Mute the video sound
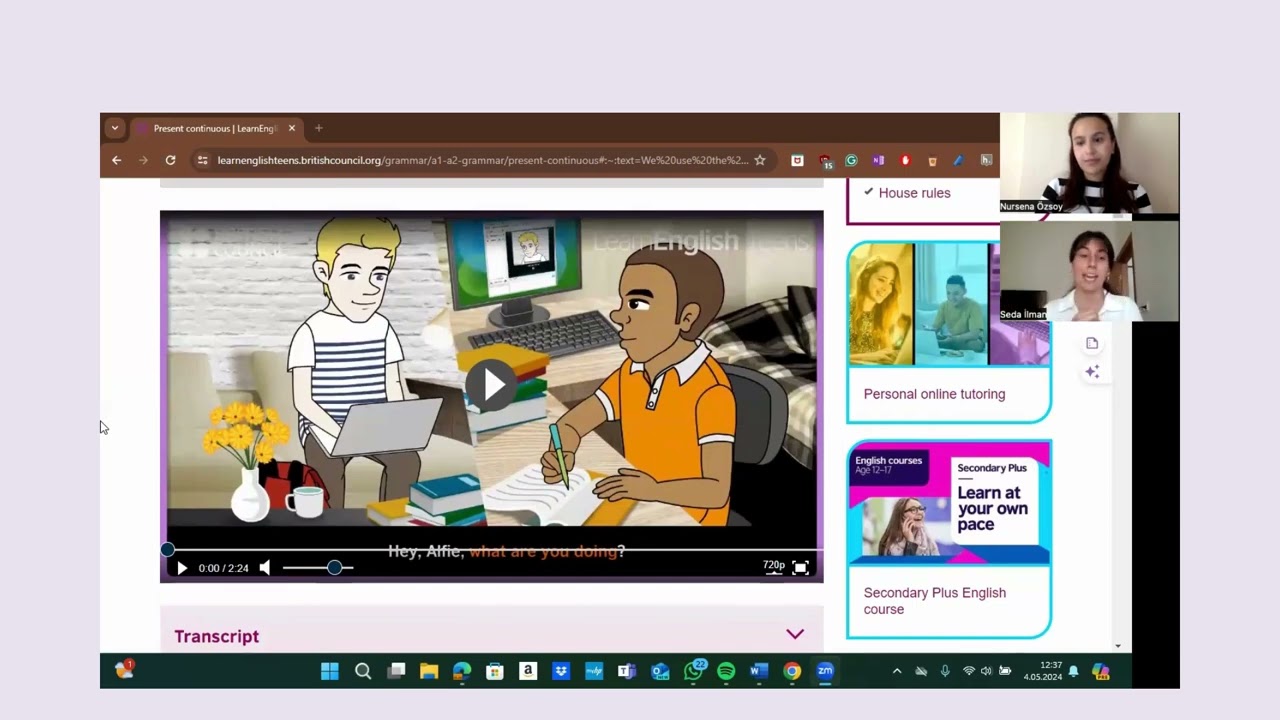 264,568
